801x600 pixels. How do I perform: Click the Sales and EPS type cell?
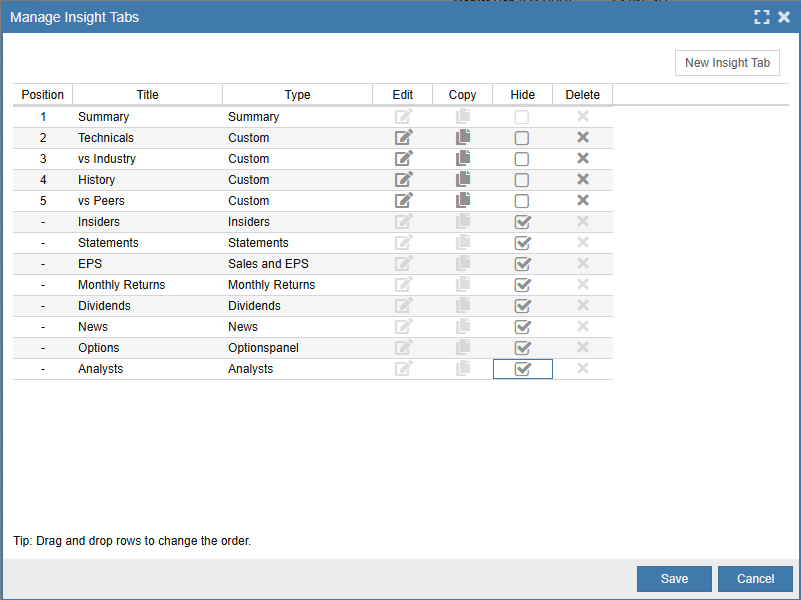click(297, 263)
